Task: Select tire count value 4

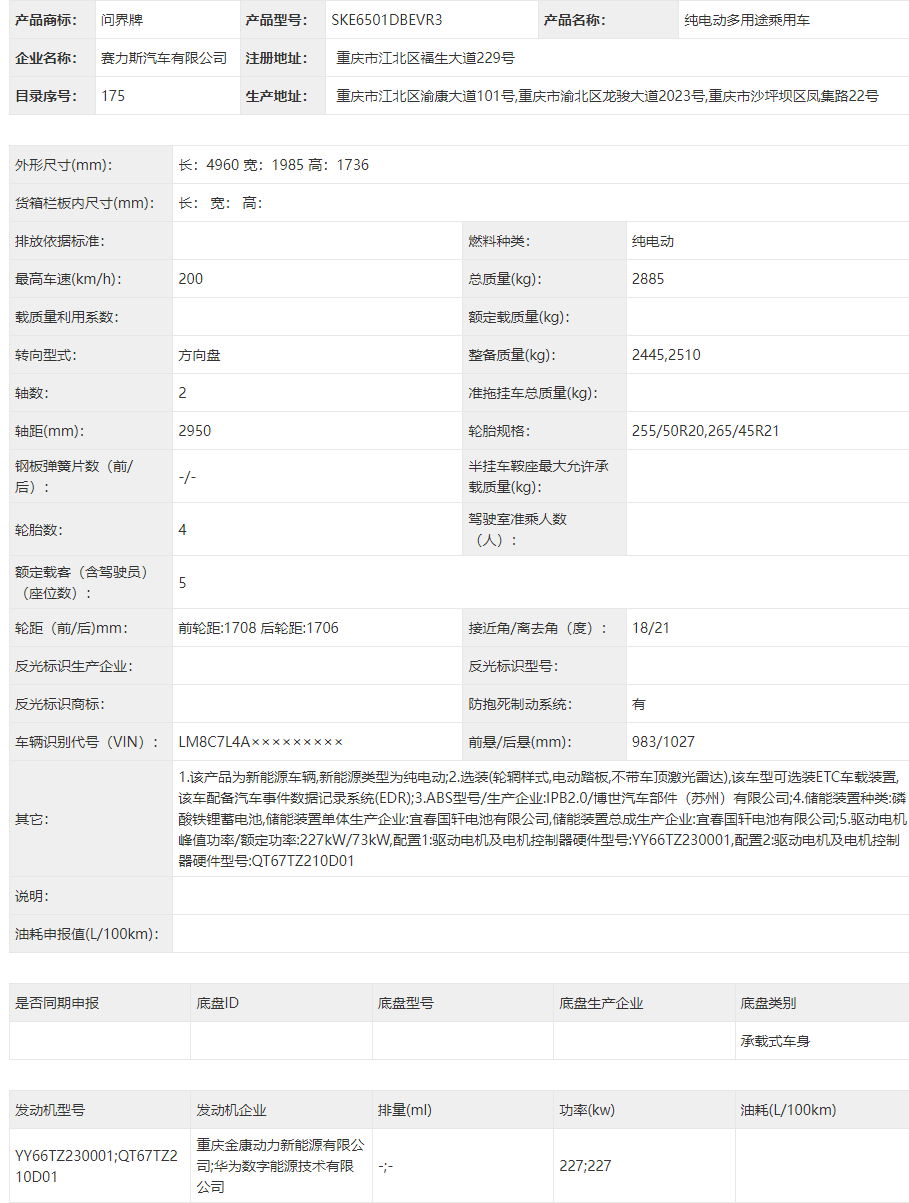Action: tap(182, 529)
